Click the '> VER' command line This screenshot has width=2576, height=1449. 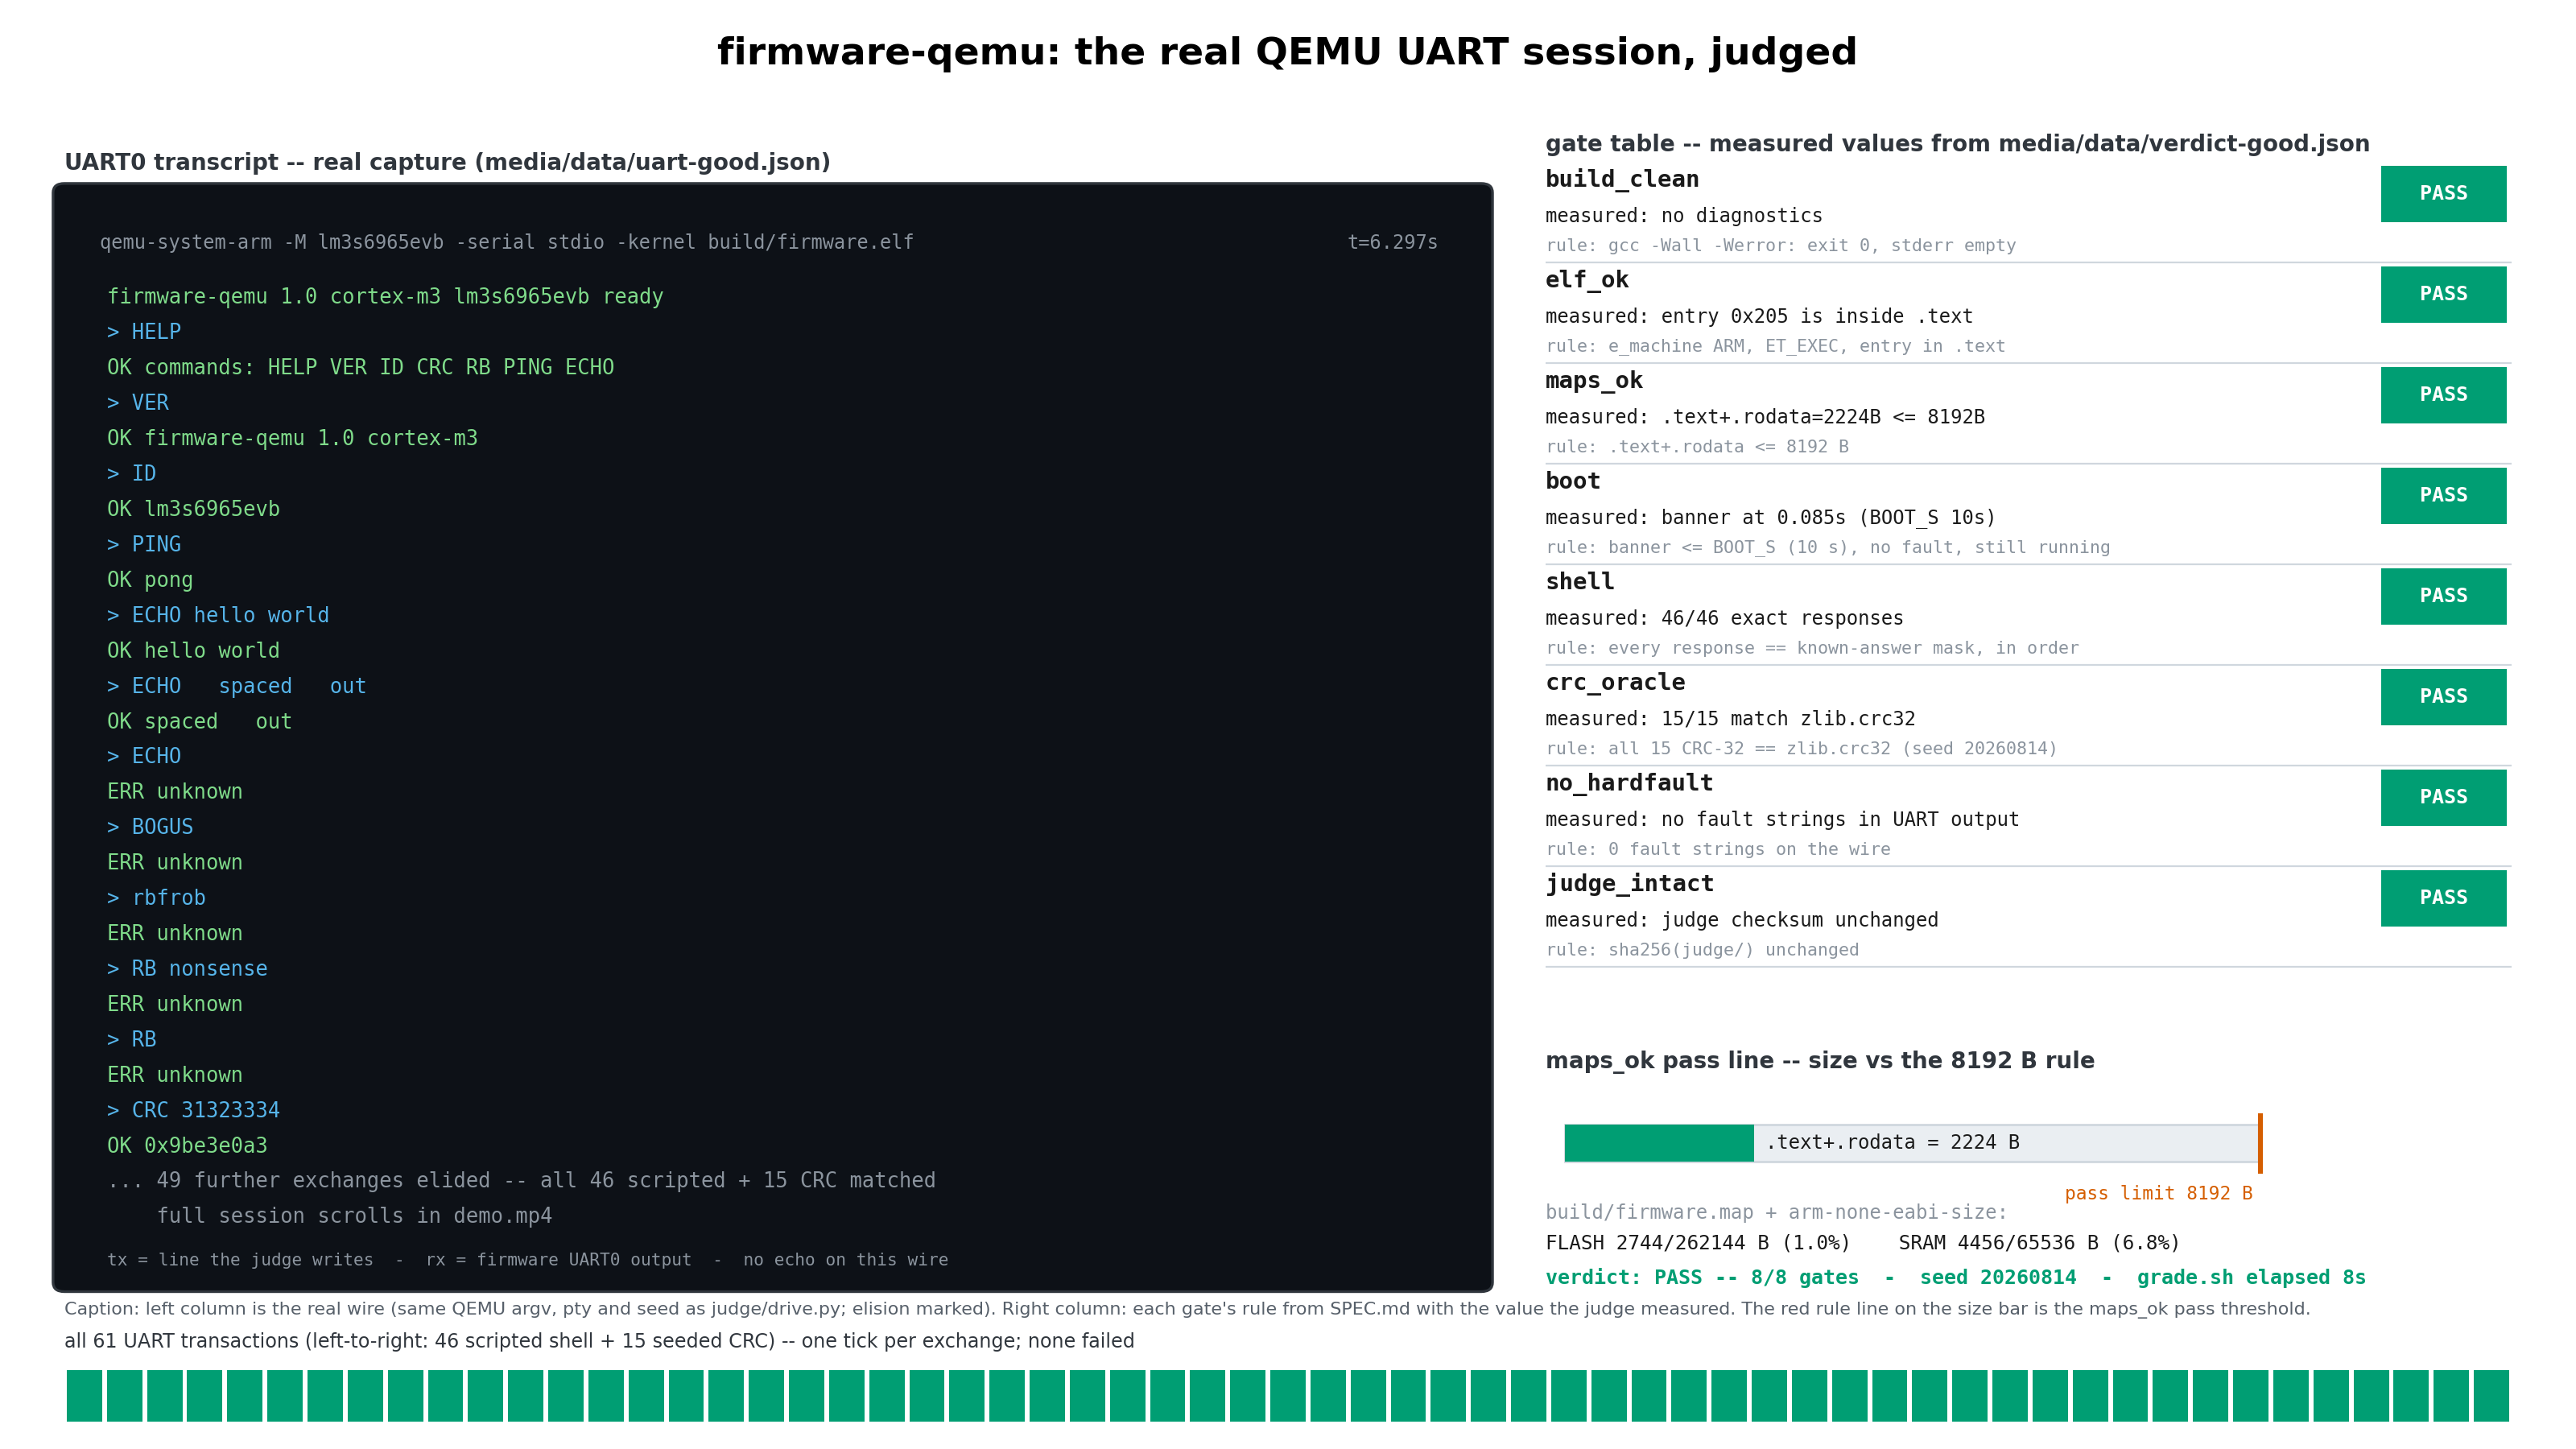click(x=138, y=402)
